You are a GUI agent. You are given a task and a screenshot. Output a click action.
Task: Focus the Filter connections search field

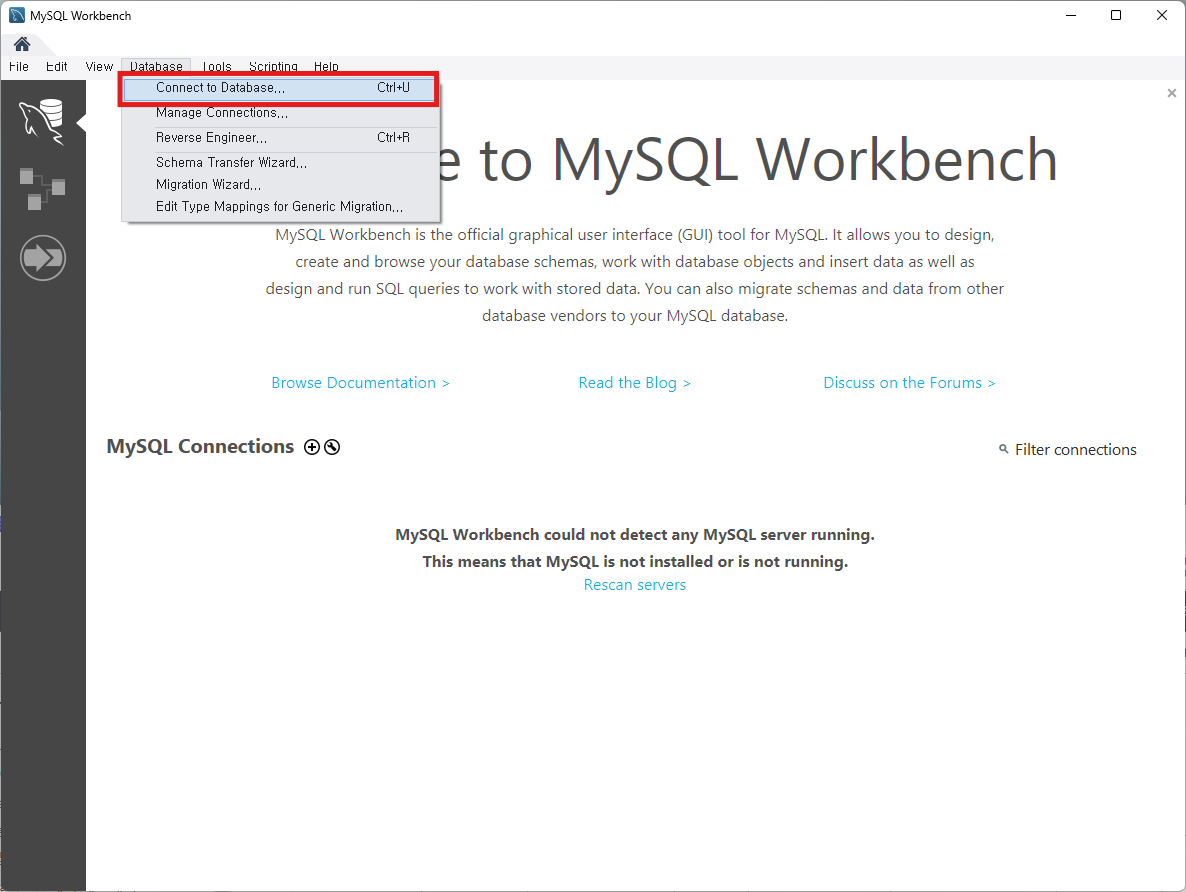1076,449
